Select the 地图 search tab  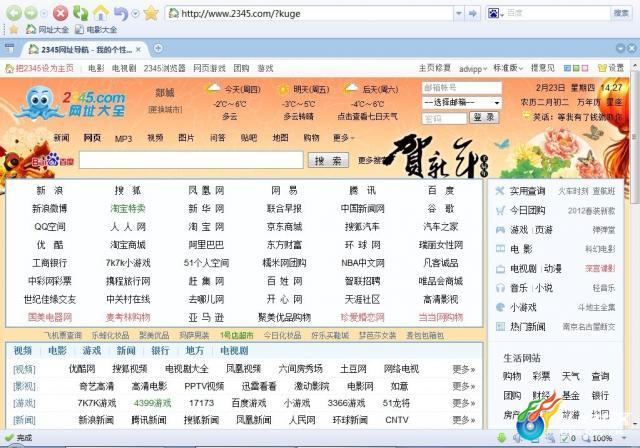click(280, 138)
